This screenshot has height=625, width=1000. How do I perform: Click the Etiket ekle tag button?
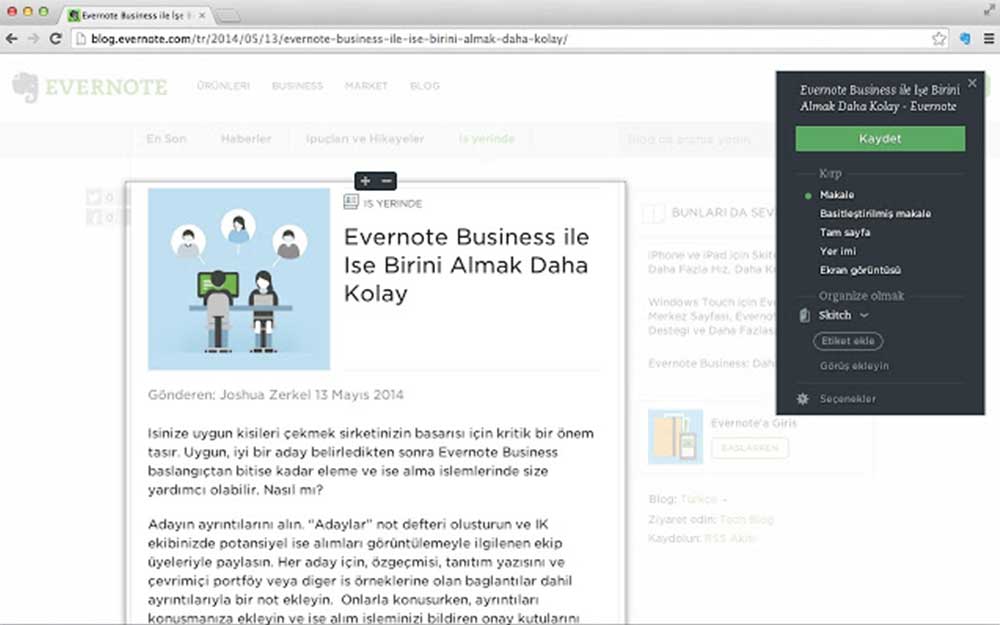pyautogui.click(x=848, y=341)
